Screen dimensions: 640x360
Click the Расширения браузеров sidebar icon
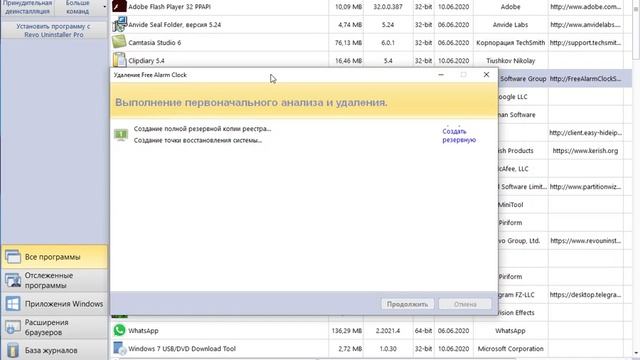[x=13, y=327]
